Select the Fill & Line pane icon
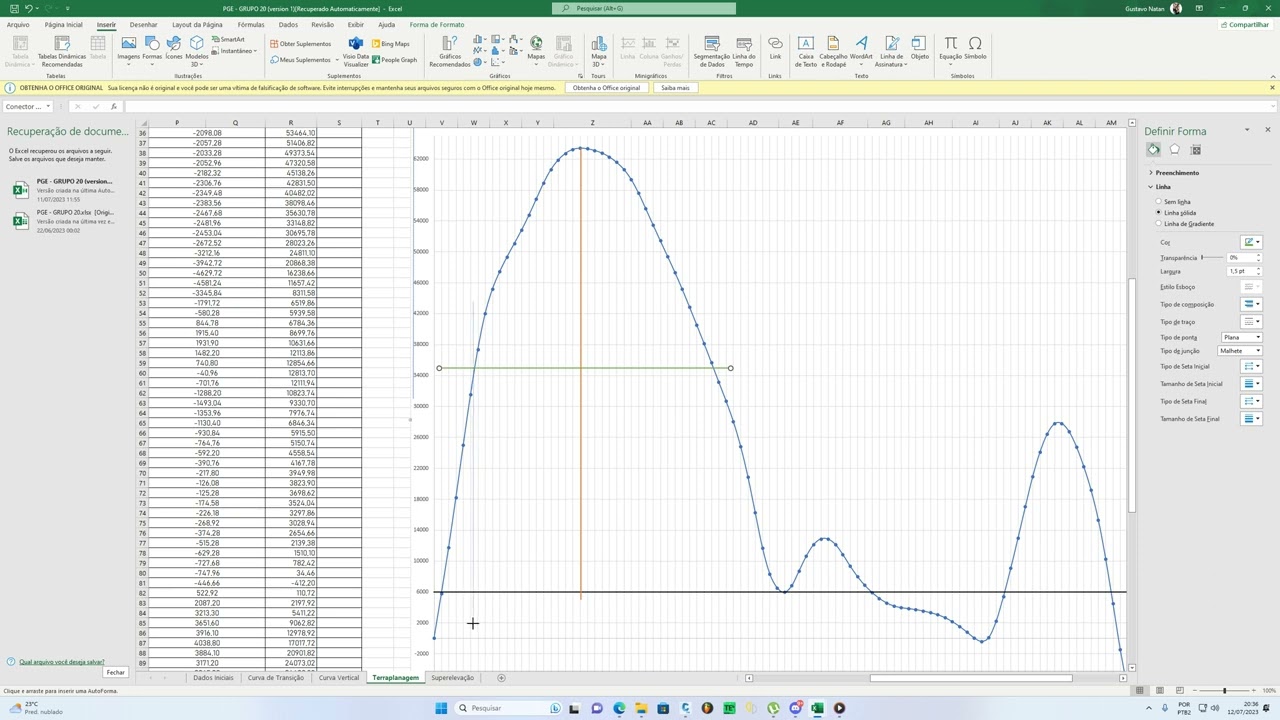Image resolution: width=1280 pixels, height=720 pixels. point(1154,150)
